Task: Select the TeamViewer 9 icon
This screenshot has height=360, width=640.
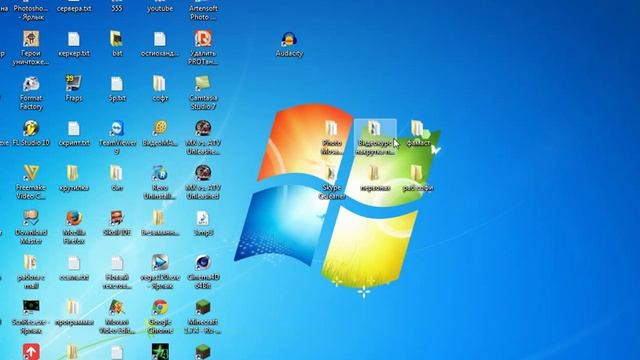Action: pyautogui.click(x=117, y=128)
